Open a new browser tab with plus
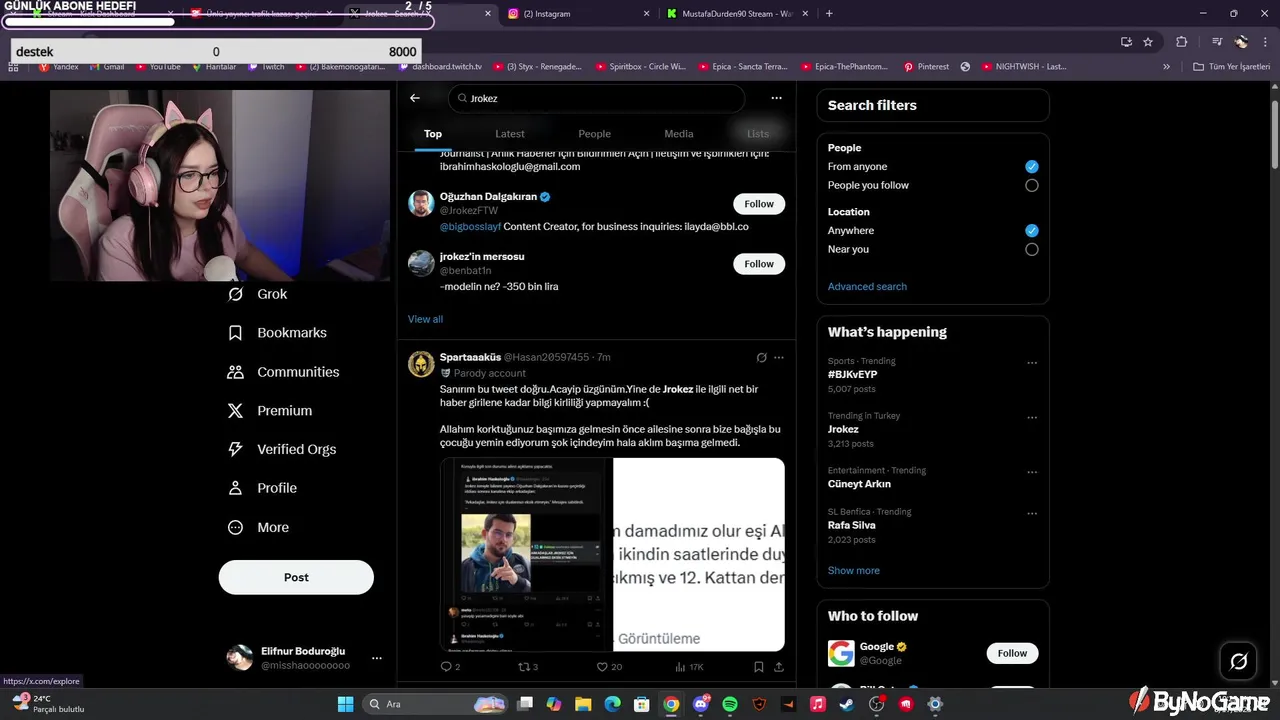 click(x=829, y=14)
